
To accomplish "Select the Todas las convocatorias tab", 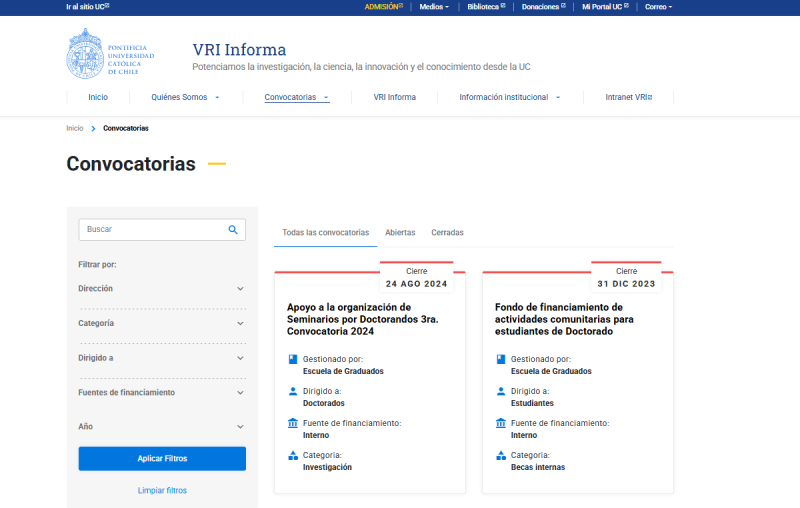I will coord(326,233).
